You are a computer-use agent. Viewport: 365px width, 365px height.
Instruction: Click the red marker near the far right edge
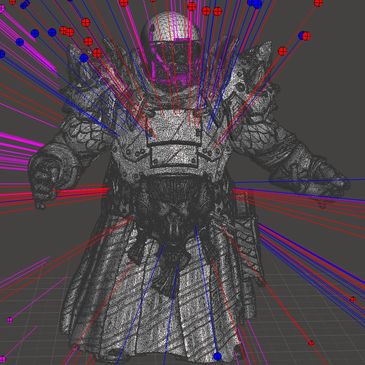pos(353,299)
